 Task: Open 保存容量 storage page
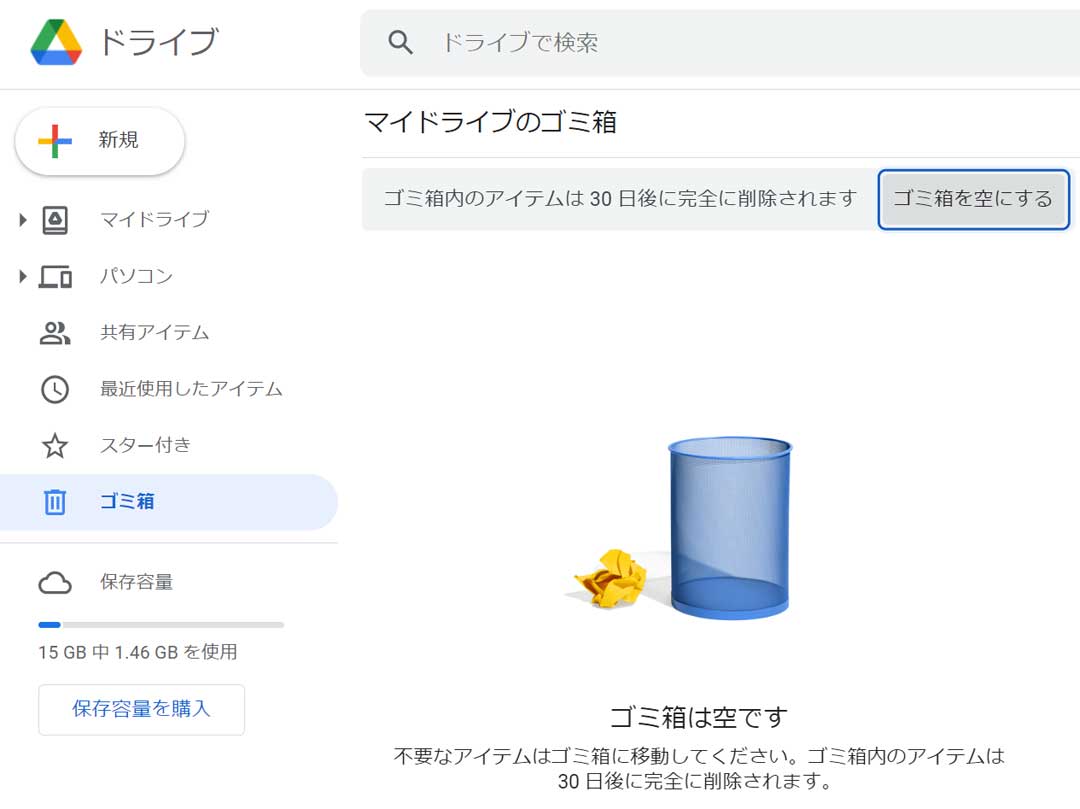tap(136, 582)
